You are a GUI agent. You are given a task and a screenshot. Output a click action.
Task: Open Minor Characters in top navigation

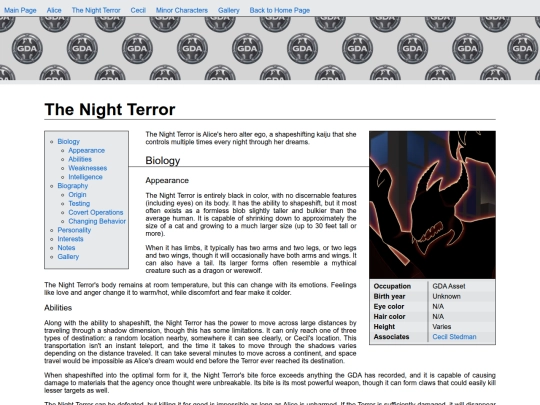(x=182, y=10)
